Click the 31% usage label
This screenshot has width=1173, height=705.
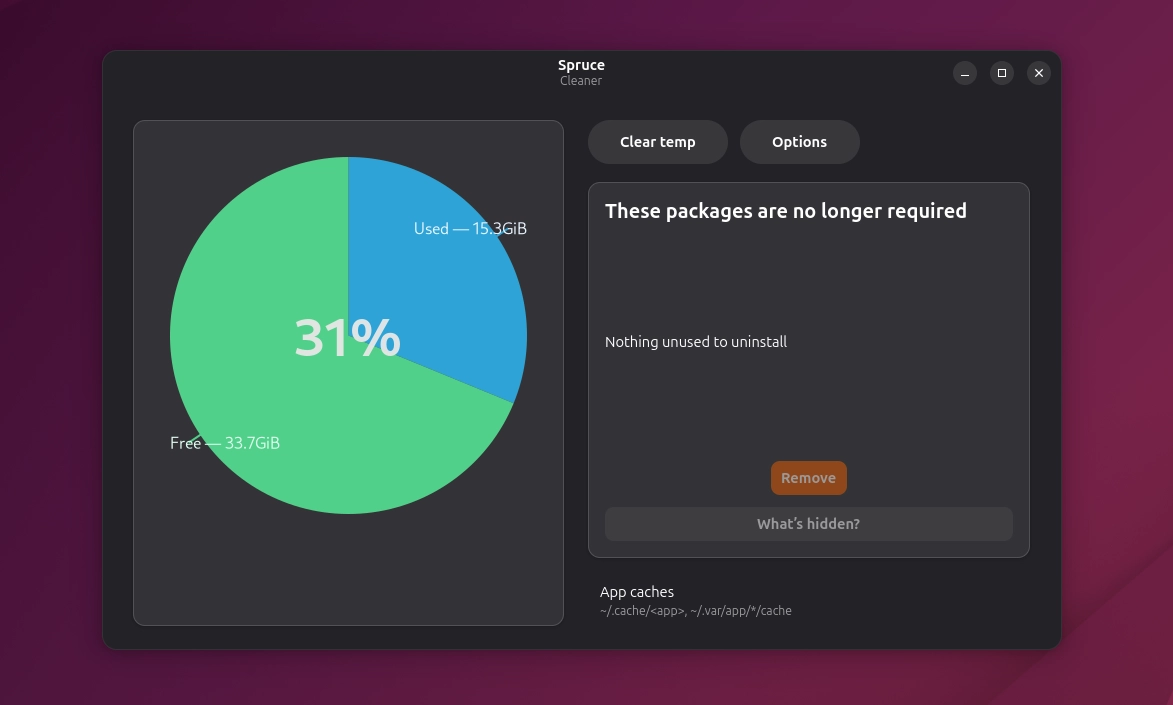coord(347,338)
